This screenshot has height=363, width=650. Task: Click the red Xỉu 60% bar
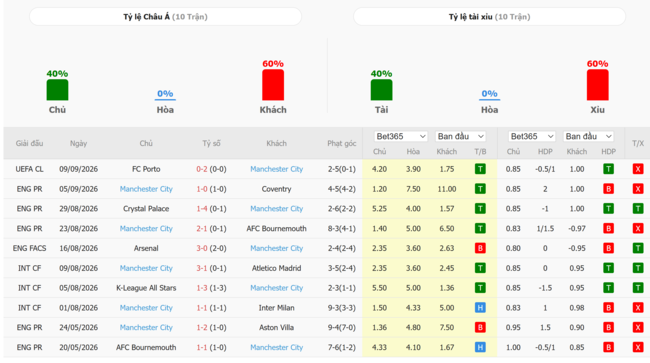(597, 85)
